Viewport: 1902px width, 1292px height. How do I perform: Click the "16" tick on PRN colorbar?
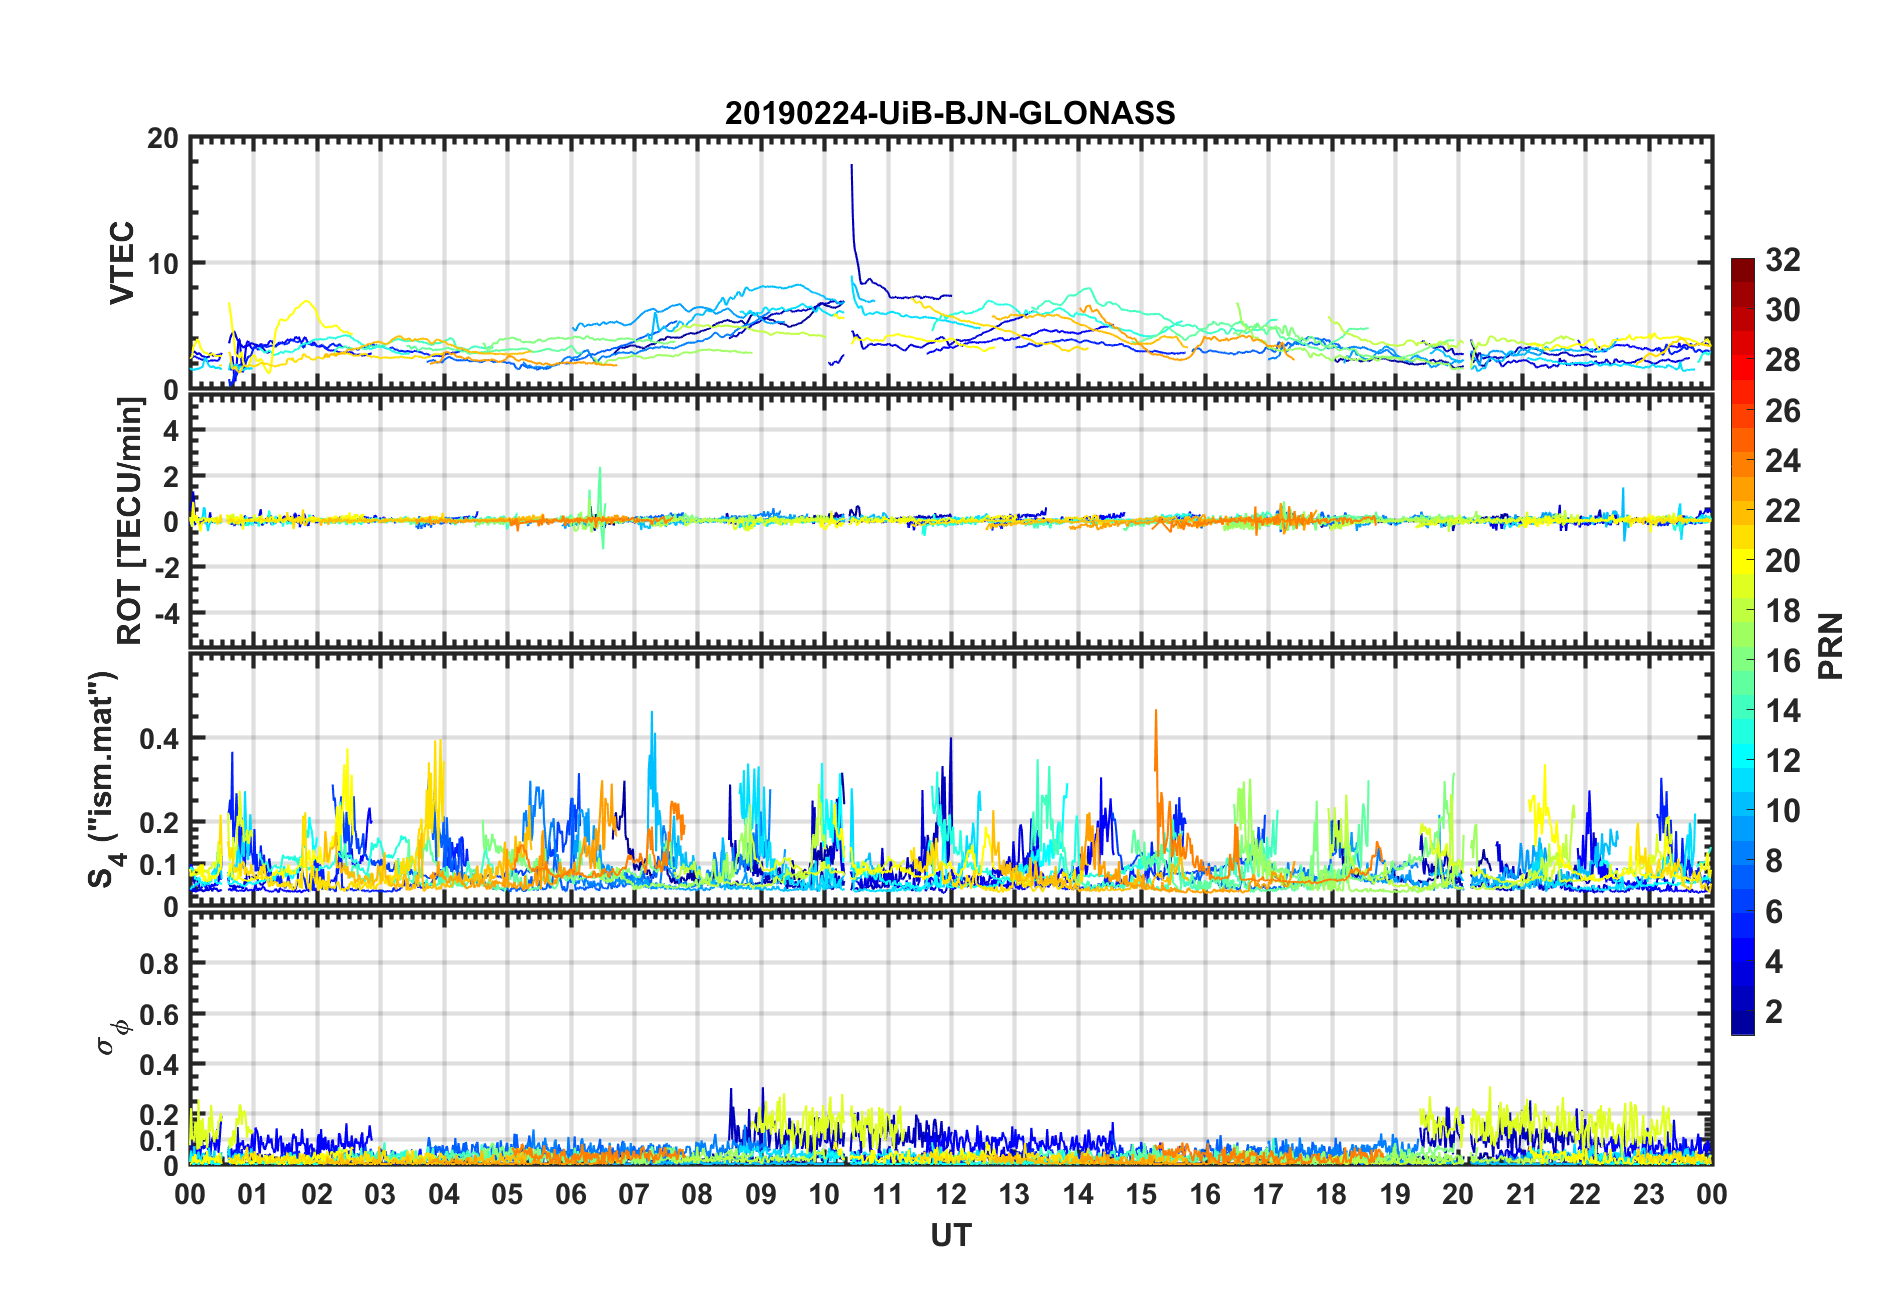coord(1783,661)
